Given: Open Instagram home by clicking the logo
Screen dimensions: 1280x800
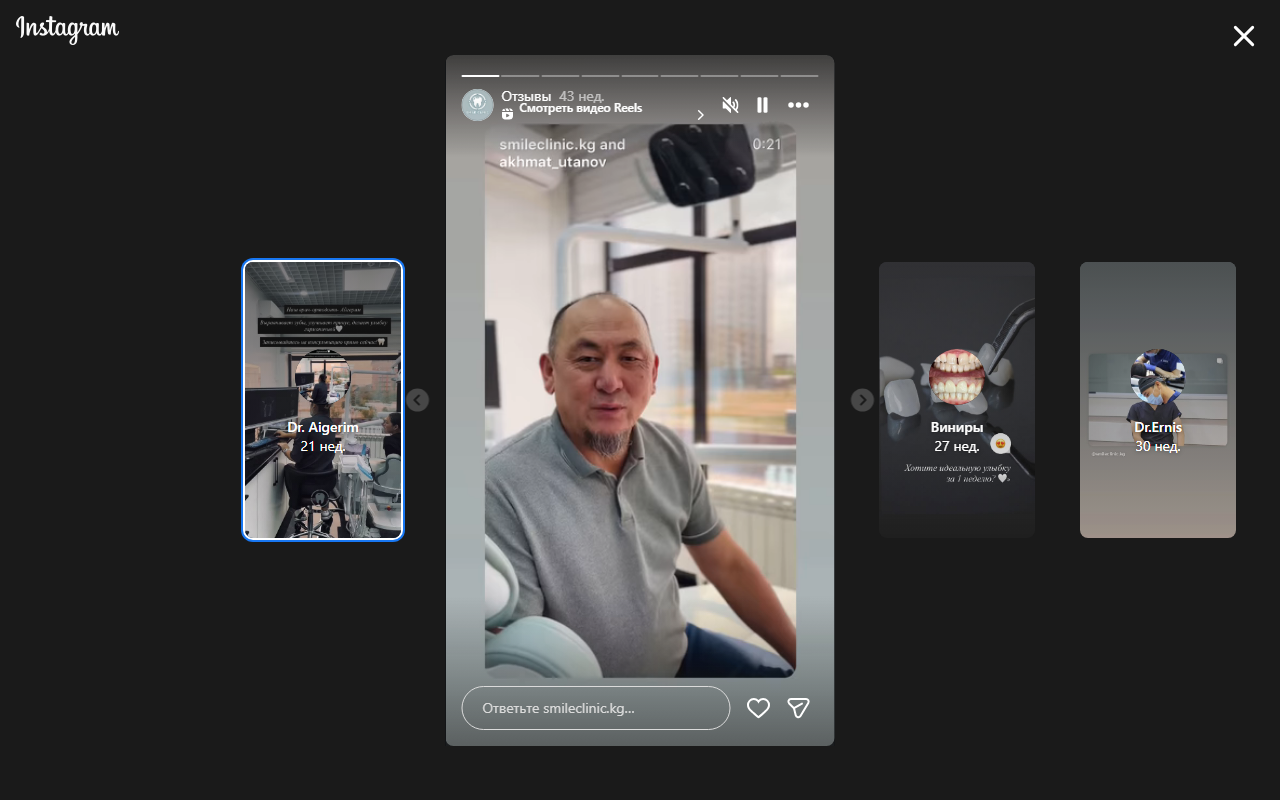Looking at the screenshot, I should [66, 30].
